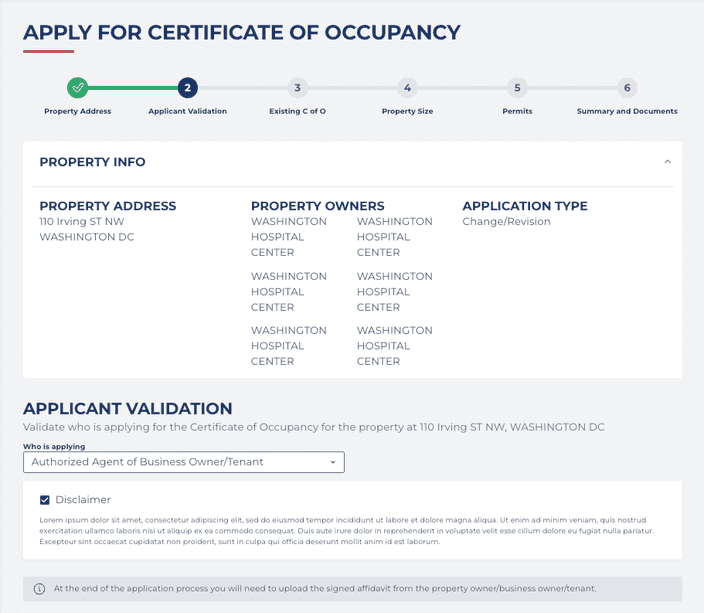
Task: Click the green progress bar between steps 1 and 2
Action: 132,88
